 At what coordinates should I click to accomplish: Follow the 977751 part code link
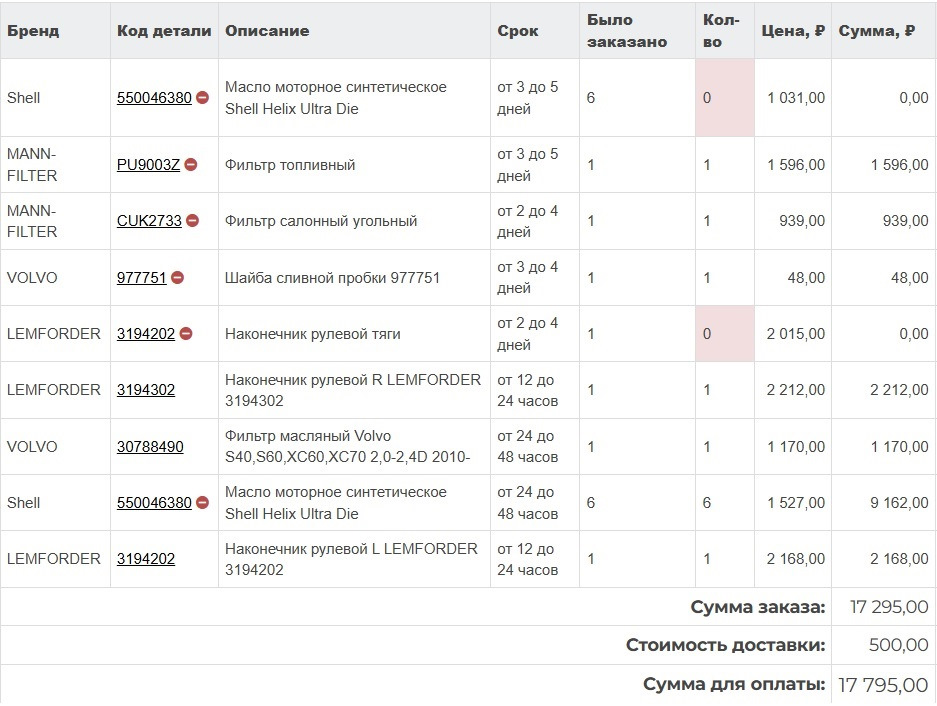[141, 278]
